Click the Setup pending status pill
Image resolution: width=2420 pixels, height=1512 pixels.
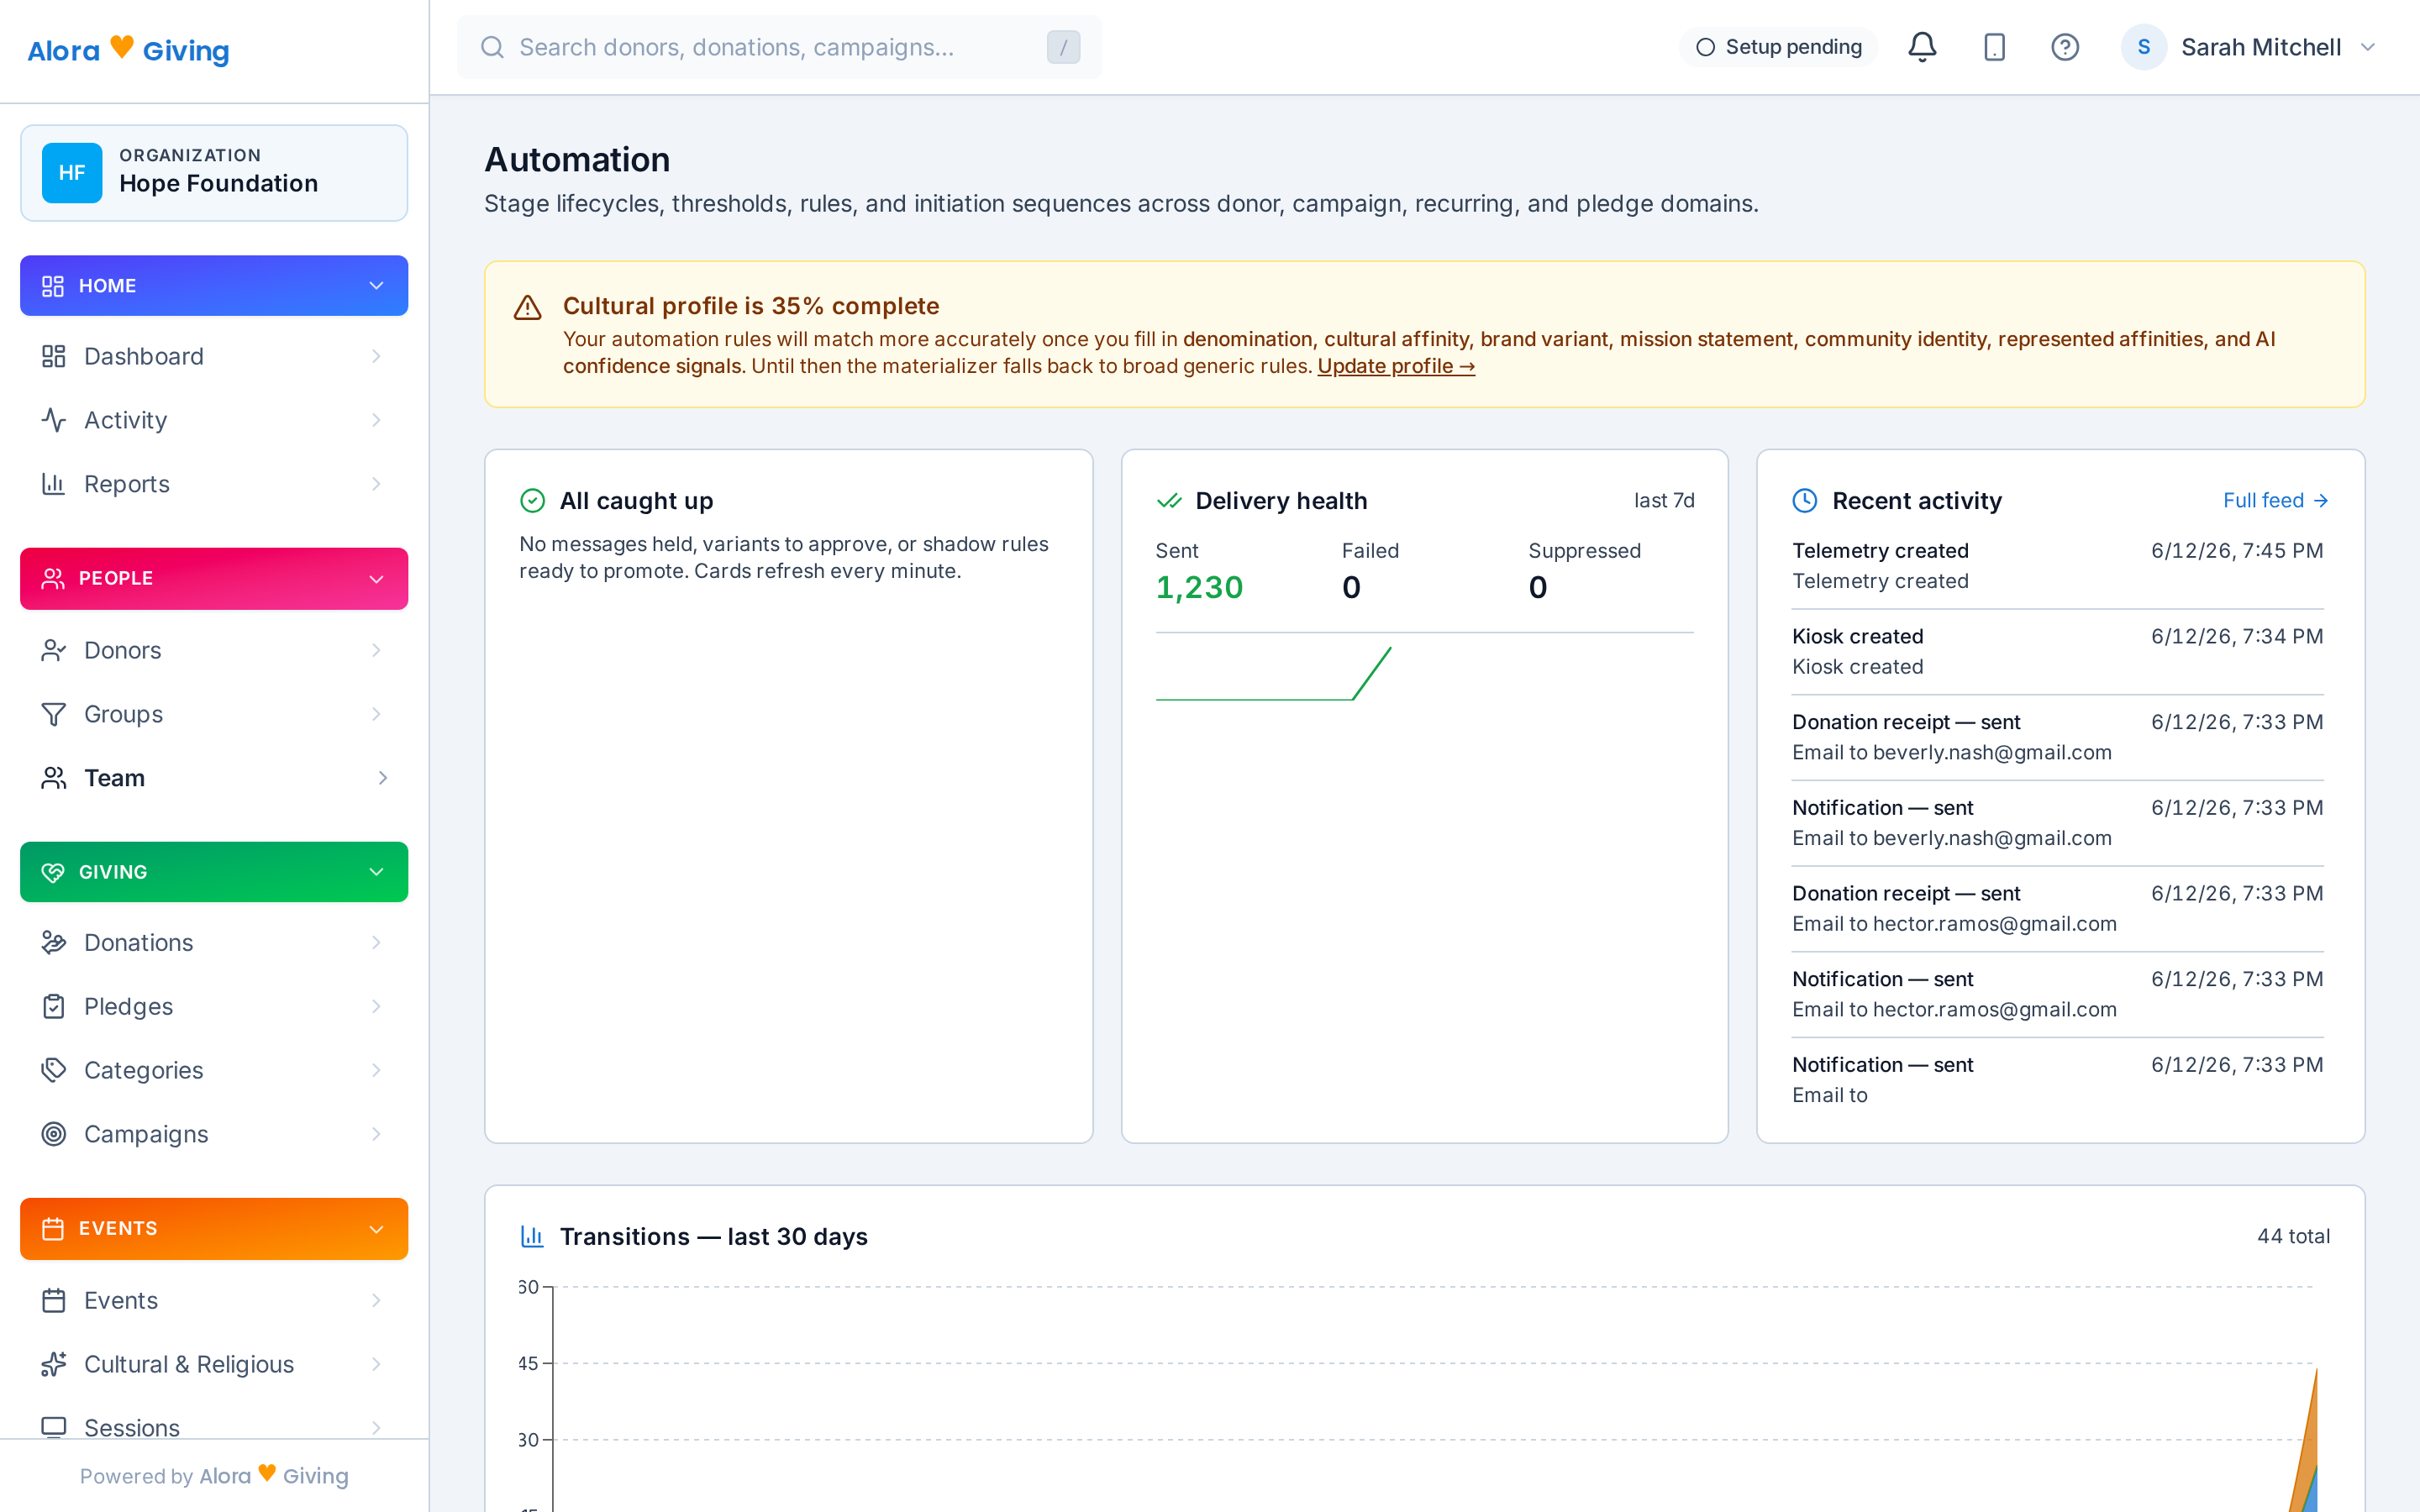(x=1778, y=47)
